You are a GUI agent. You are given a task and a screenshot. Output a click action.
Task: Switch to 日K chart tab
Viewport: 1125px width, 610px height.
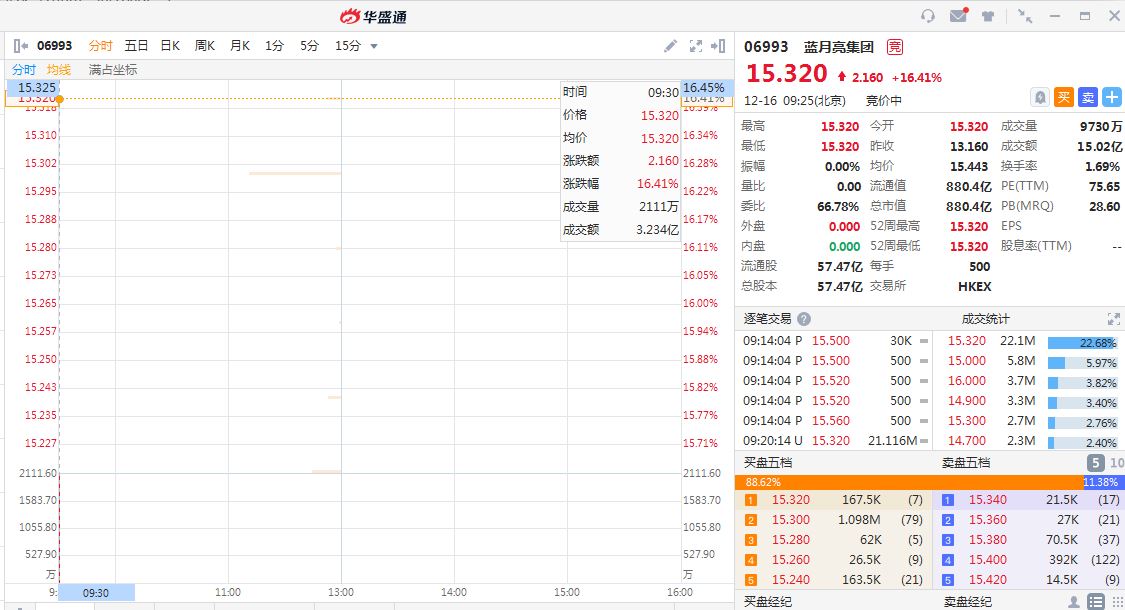(x=170, y=46)
